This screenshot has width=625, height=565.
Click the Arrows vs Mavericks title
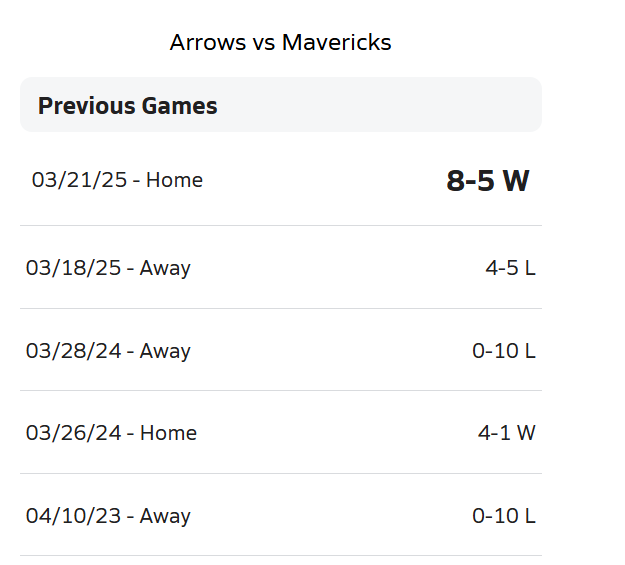(280, 42)
